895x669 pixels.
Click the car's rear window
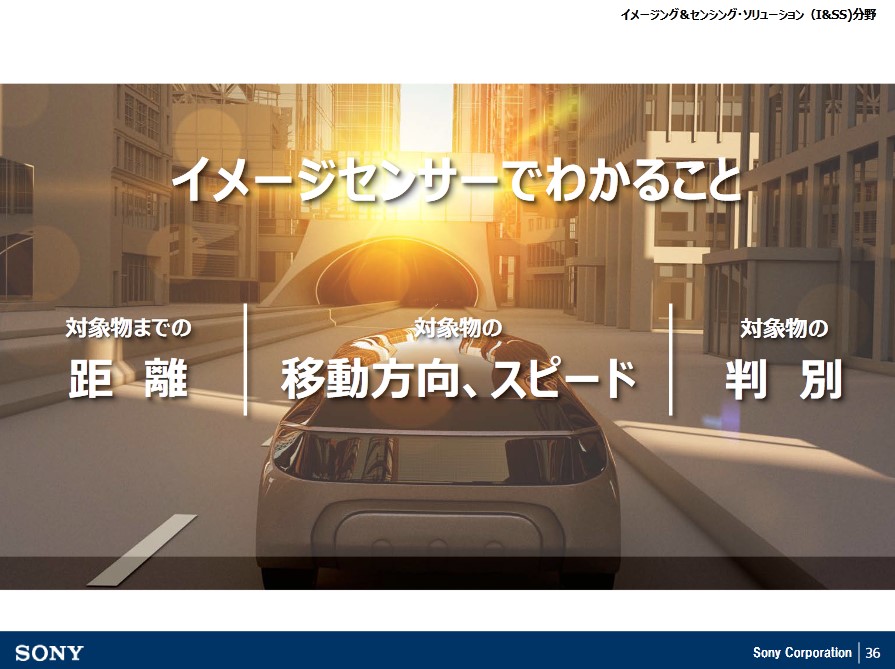click(x=440, y=455)
